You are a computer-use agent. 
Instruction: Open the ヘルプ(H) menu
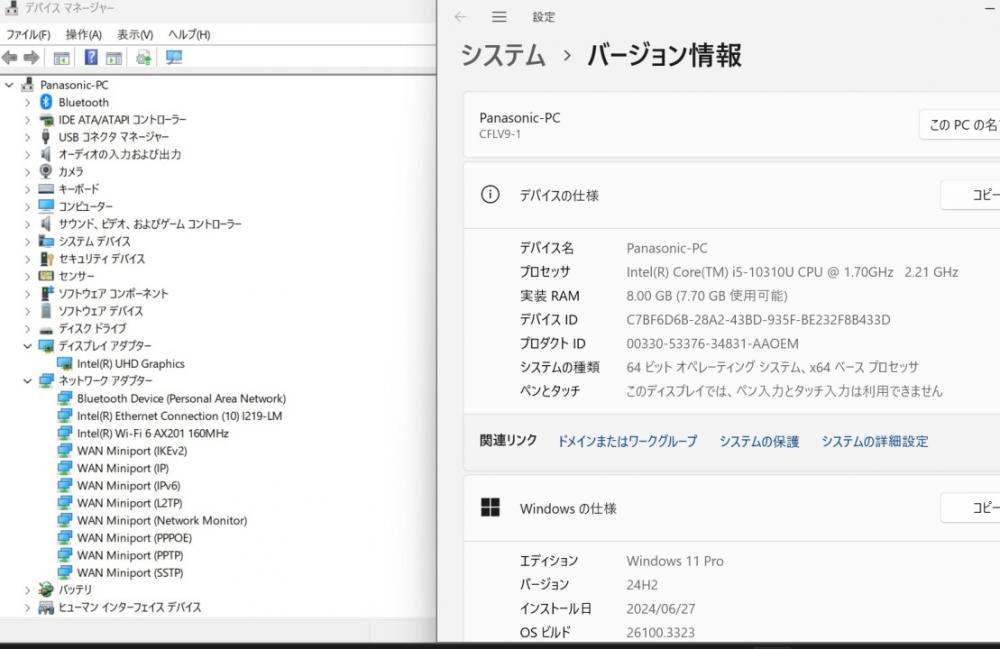pyautogui.click(x=189, y=34)
